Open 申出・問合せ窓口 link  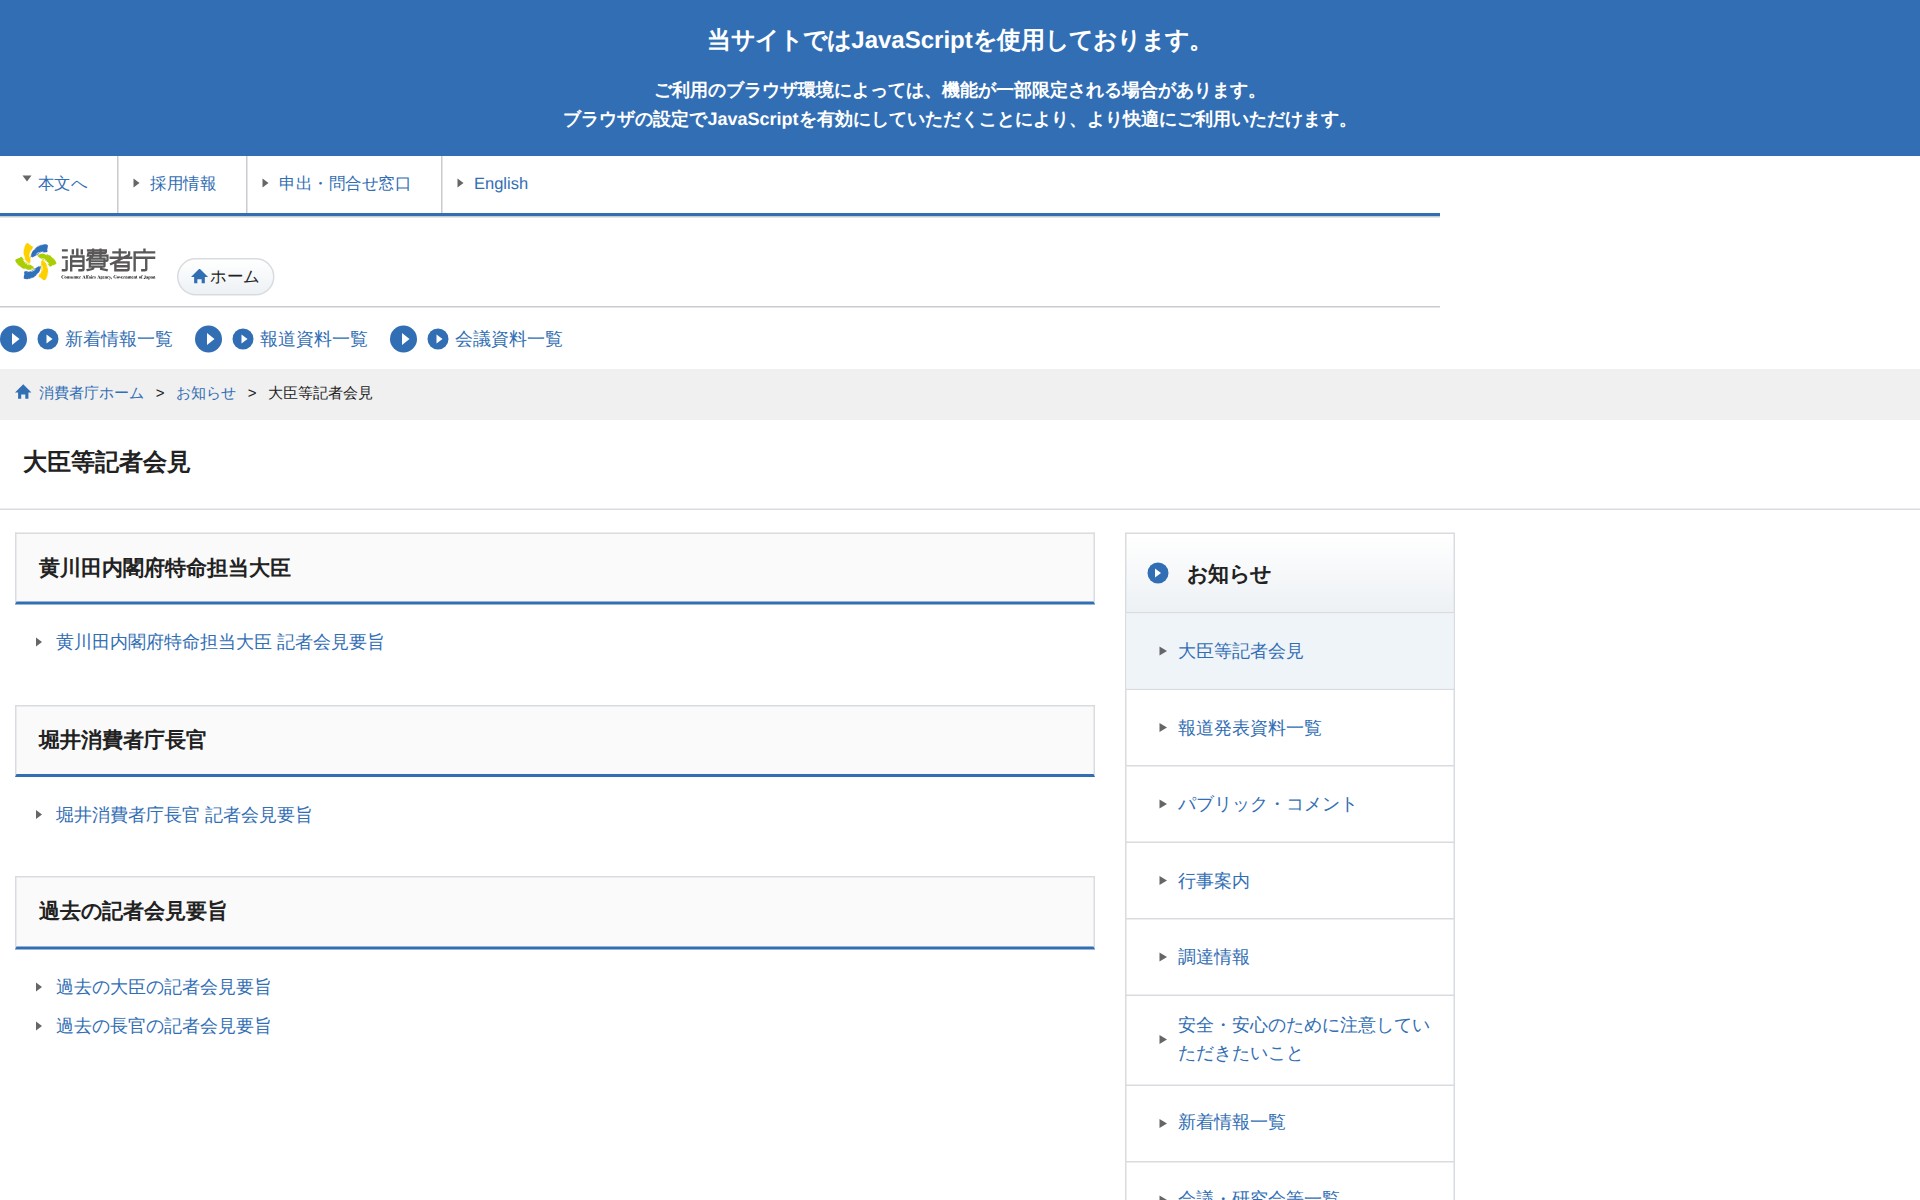[344, 184]
